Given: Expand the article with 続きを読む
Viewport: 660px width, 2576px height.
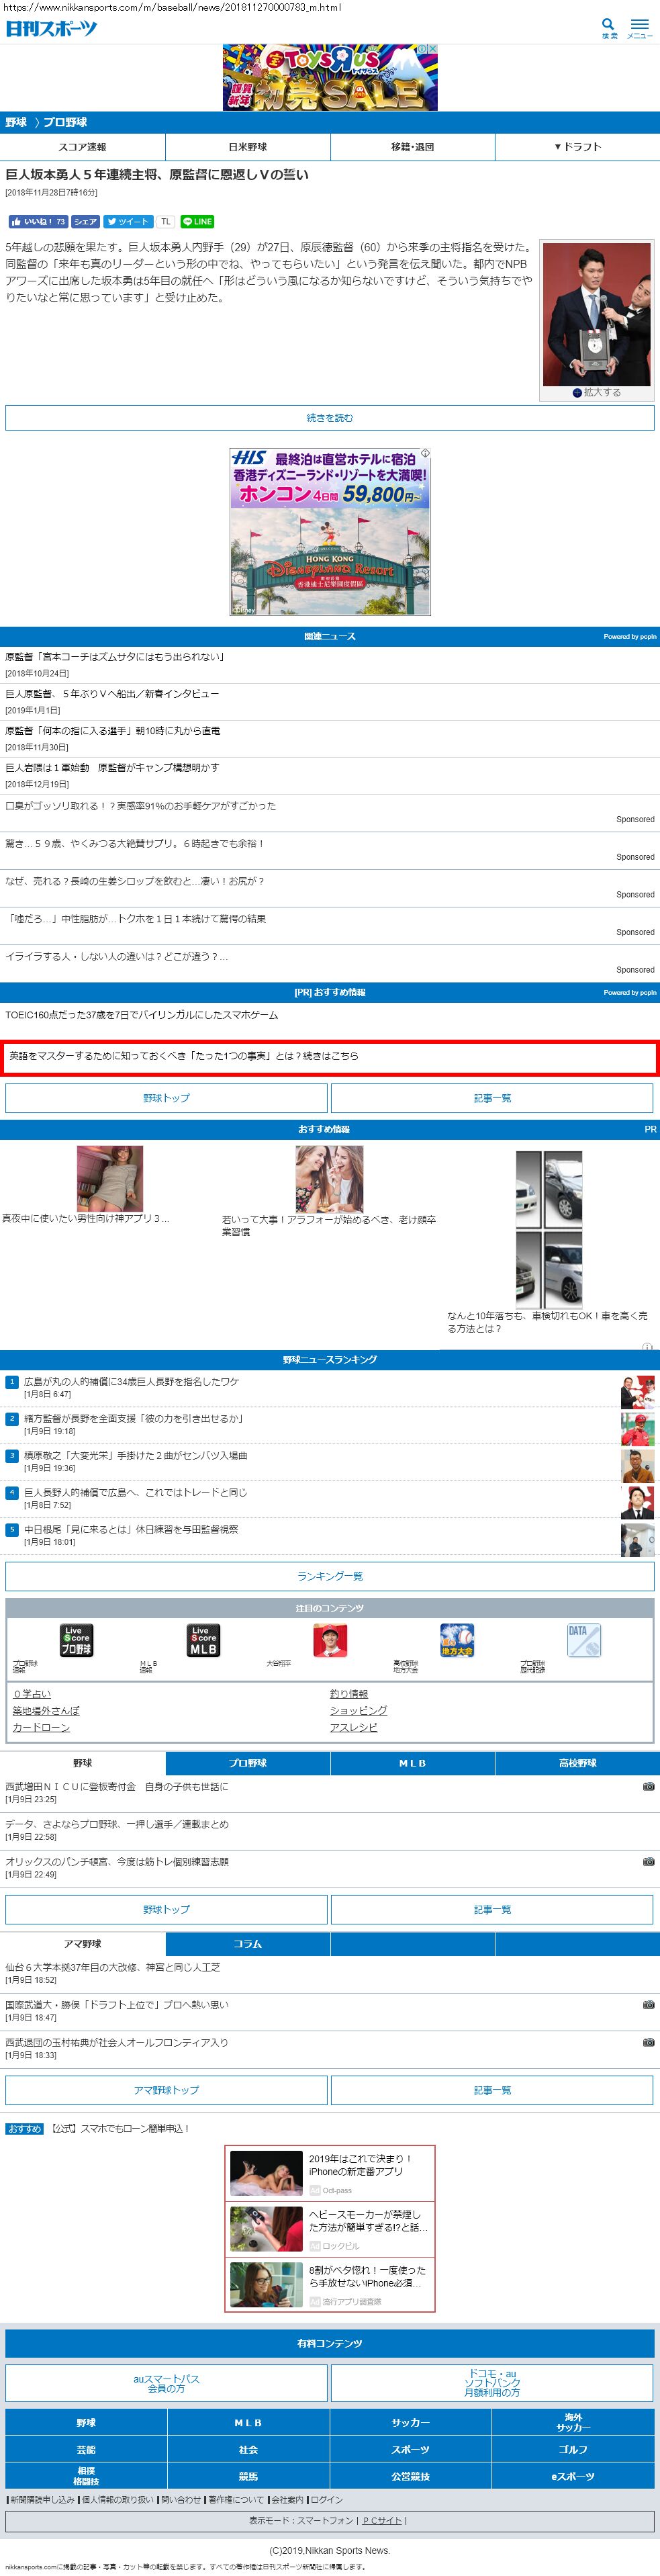Looking at the screenshot, I should 329,418.
